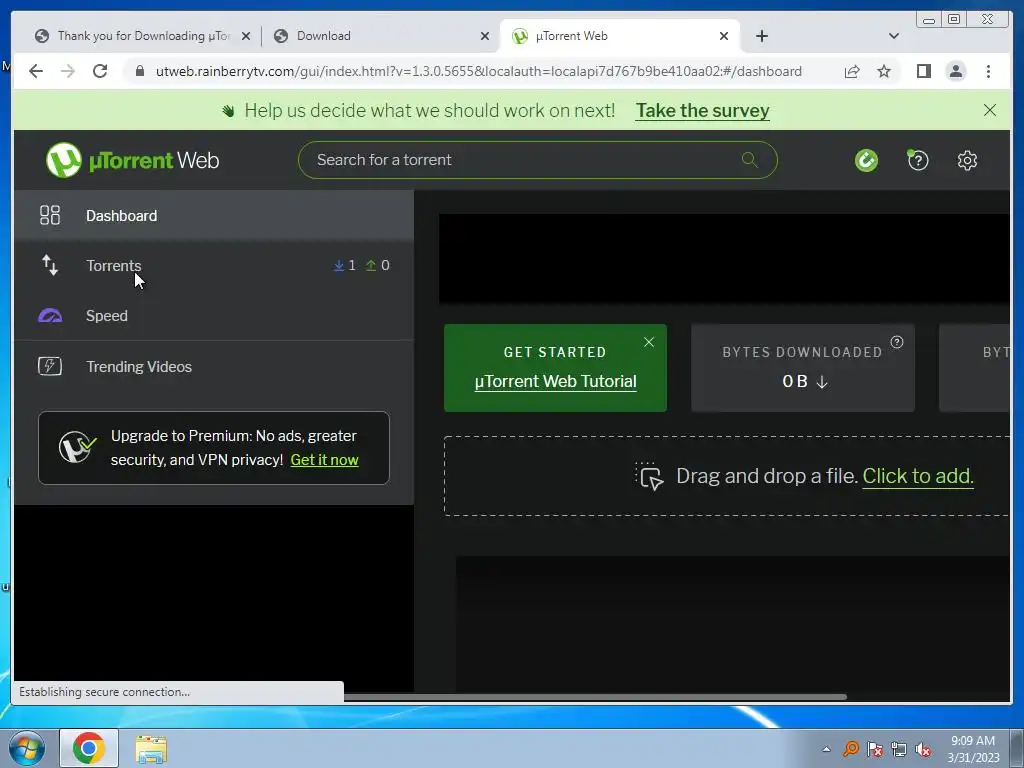The width and height of the screenshot is (1024, 768).
Task: Open the Chrome three-dot menu
Action: point(988,71)
